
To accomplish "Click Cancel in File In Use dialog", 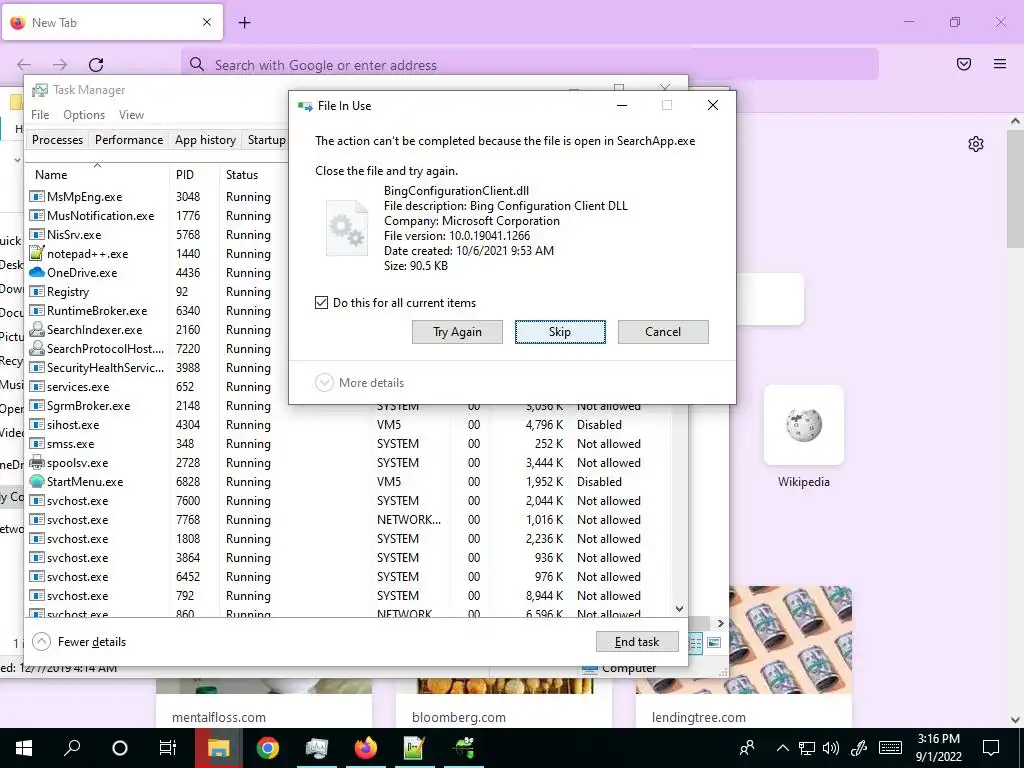I will [x=663, y=332].
